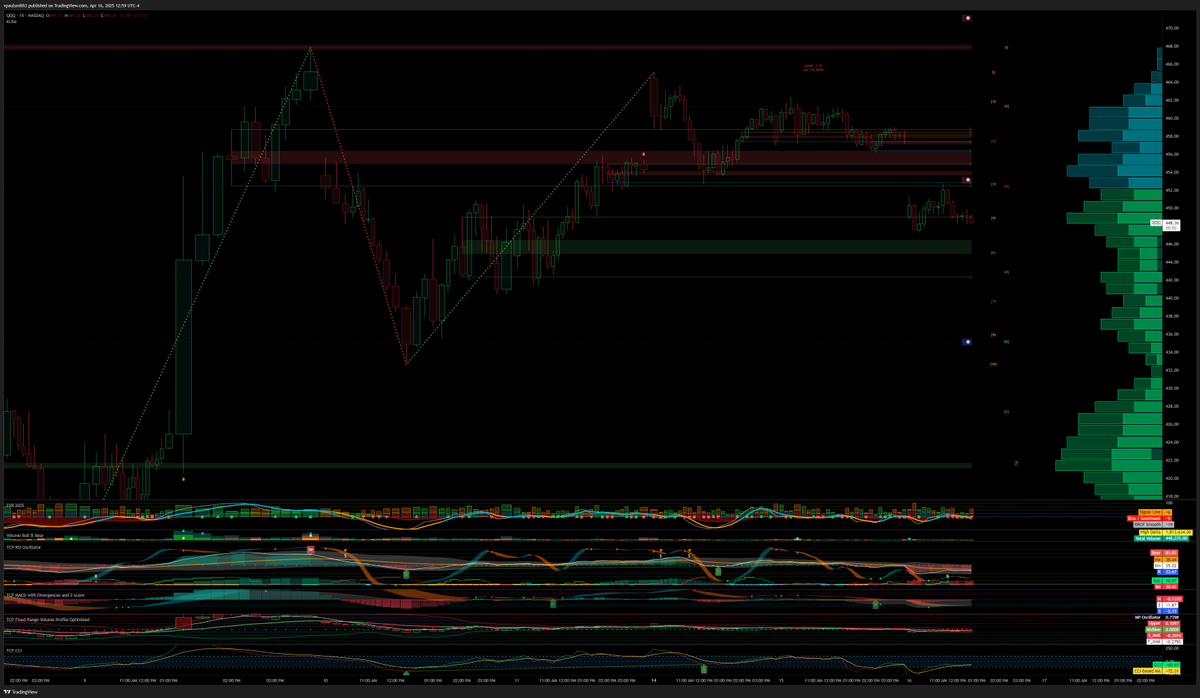Click the 'CCI-Based MA' value label
The height and width of the screenshot is (698, 1200).
tap(1155, 670)
